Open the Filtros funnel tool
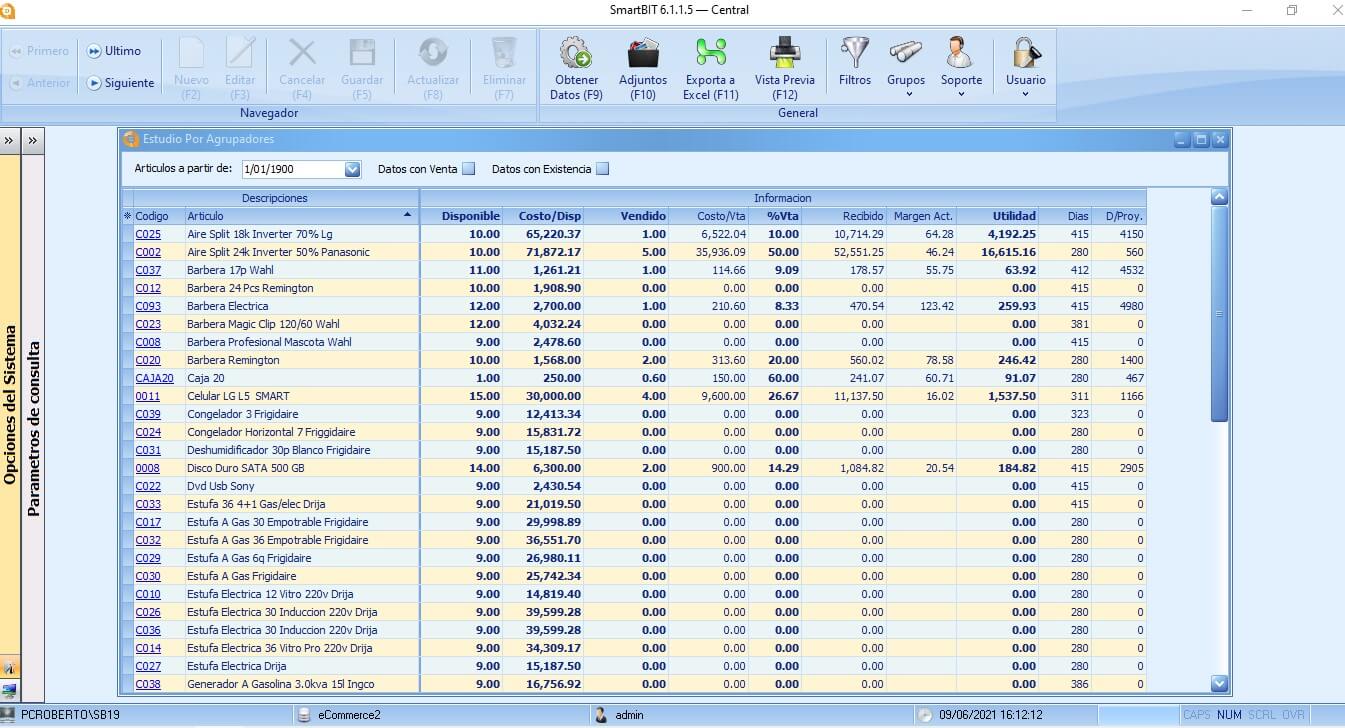This screenshot has width=1345, height=728. [855, 62]
